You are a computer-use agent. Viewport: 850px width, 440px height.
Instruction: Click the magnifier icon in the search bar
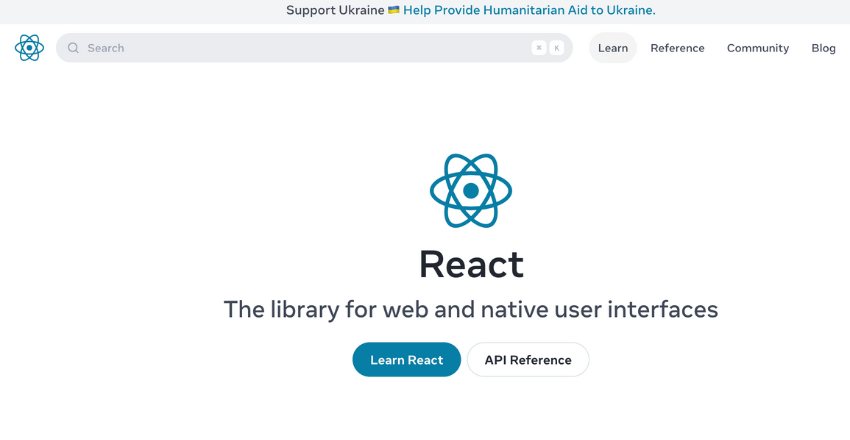click(x=73, y=48)
